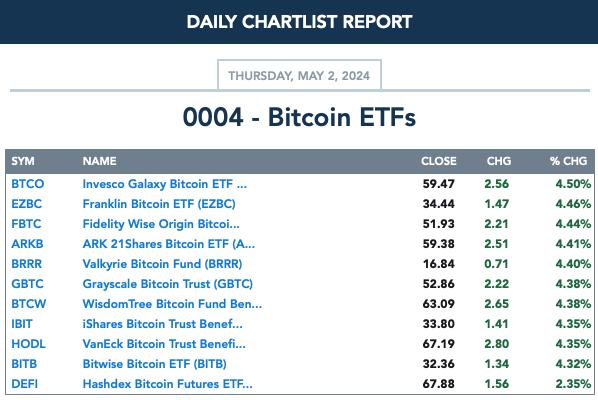Open the BRRR symbol link

(26, 264)
